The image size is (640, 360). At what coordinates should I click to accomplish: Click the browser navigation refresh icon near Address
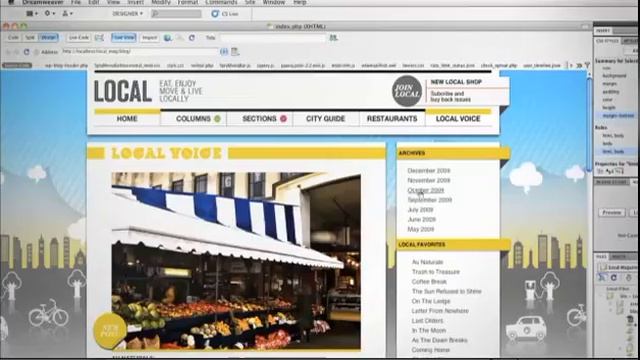(x=27, y=52)
